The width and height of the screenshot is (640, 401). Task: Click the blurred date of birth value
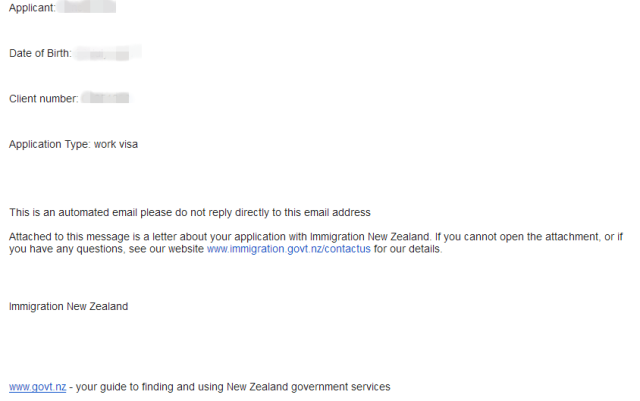click(x=109, y=53)
